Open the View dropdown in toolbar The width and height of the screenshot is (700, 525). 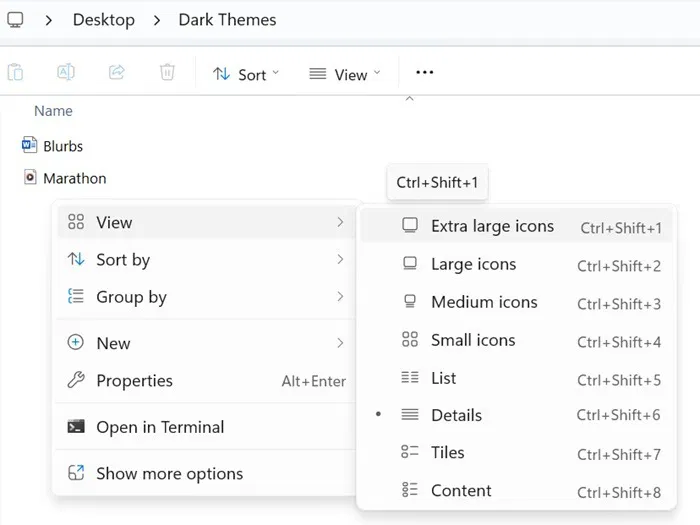[x=345, y=74]
